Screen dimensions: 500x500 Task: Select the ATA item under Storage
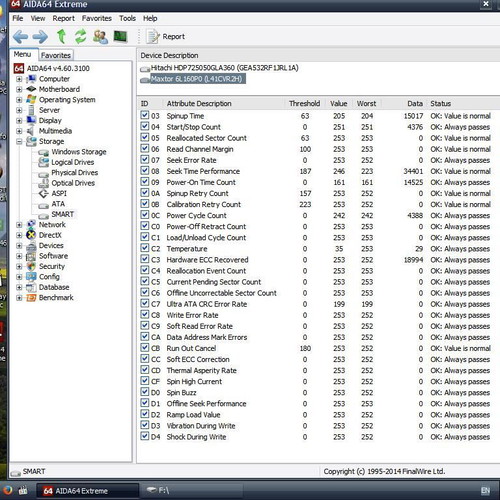coord(58,204)
